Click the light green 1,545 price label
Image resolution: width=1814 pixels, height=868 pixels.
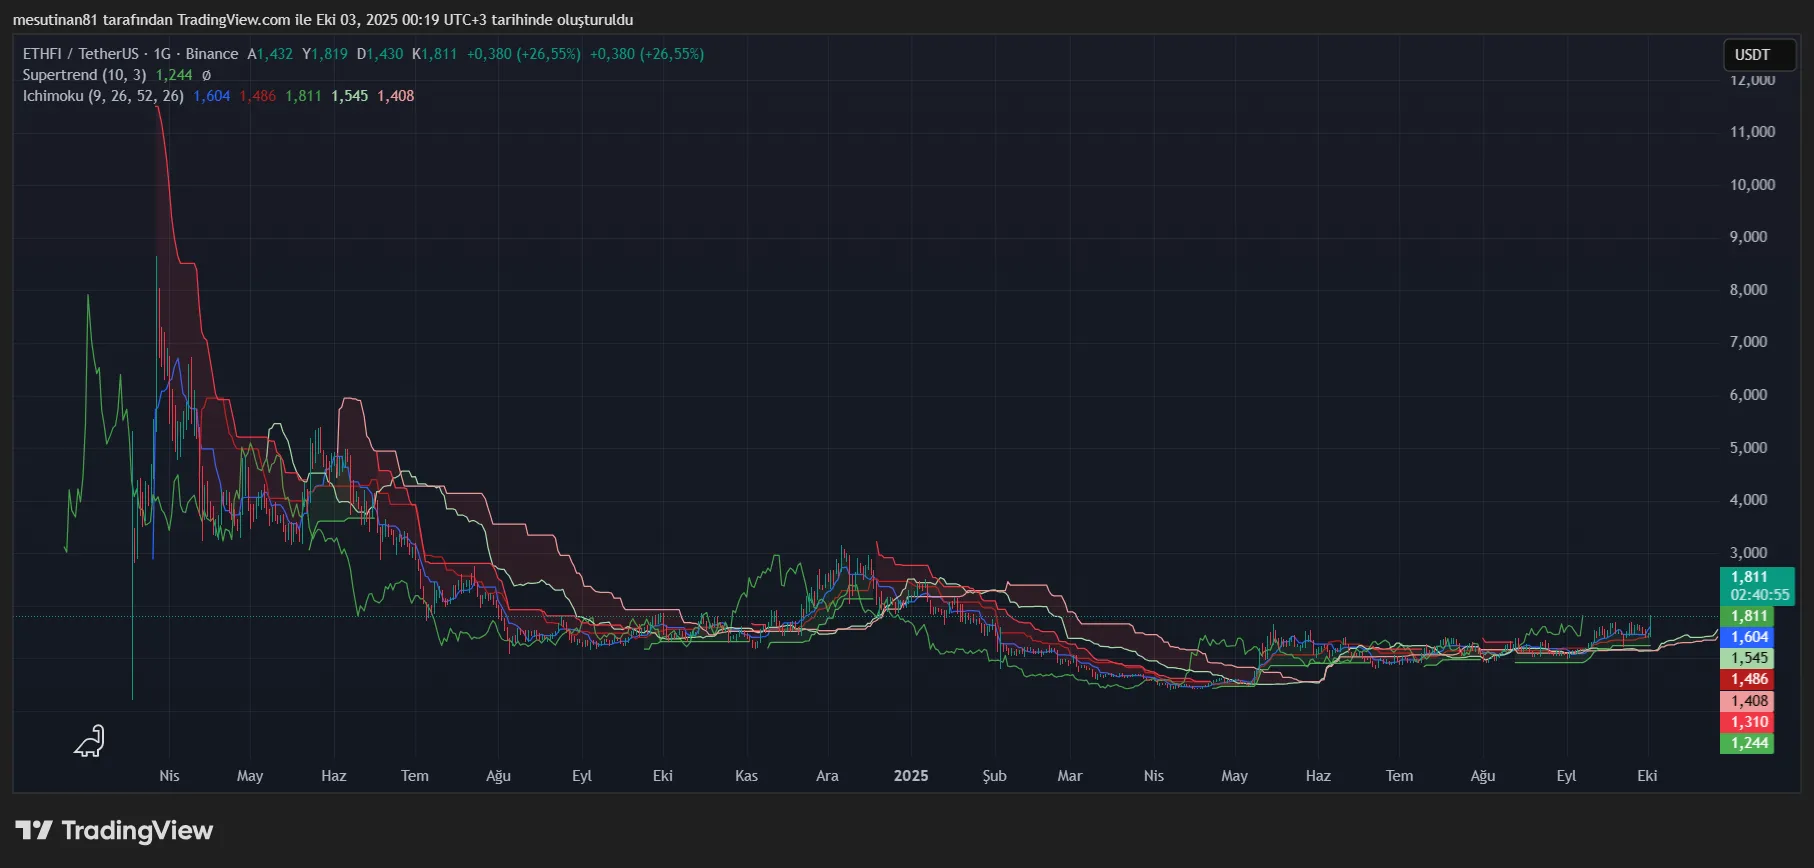click(1748, 658)
